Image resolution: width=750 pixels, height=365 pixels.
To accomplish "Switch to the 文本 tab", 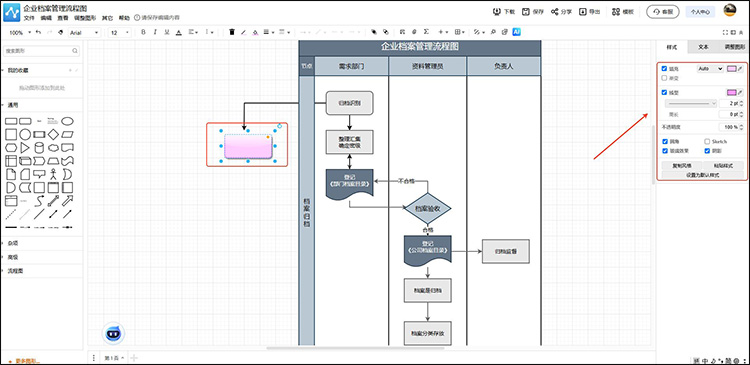I will [x=703, y=47].
